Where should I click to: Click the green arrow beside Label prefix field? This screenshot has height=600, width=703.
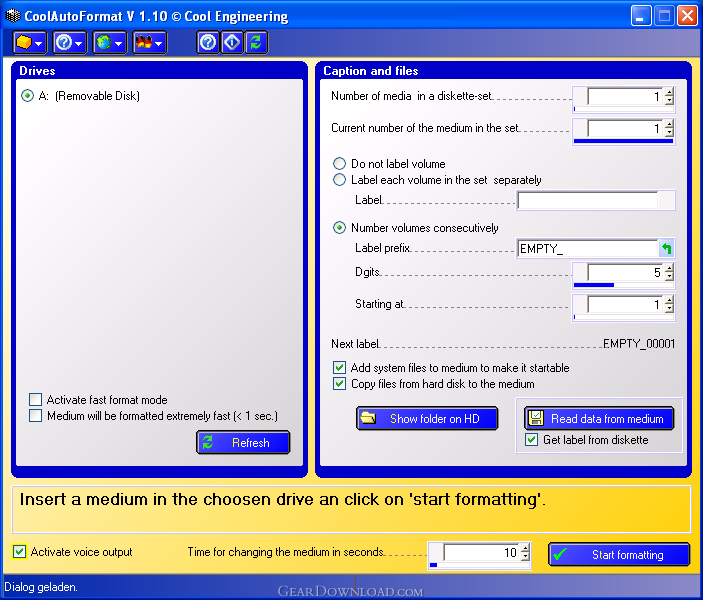pyautogui.click(x=667, y=248)
